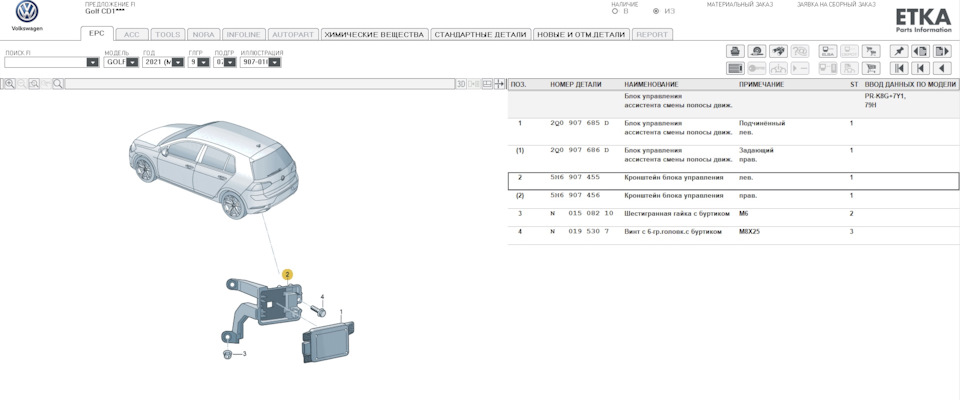
Task: Switch to the AUTOPART tab
Action: tap(293, 35)
